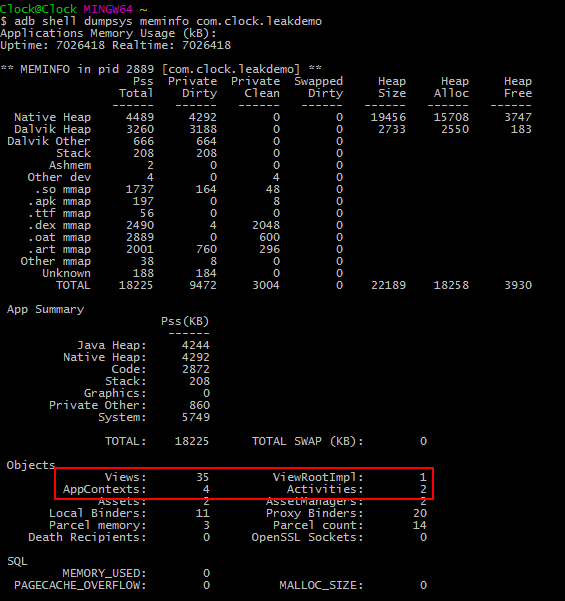Viewport: 565px width, 601px height.
Task: Click the 'Objects' section heading
Action: click(31, 465)
